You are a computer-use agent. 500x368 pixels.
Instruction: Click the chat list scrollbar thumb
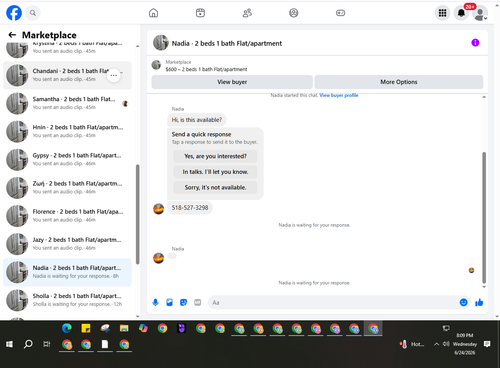click(x=137, y=214)
